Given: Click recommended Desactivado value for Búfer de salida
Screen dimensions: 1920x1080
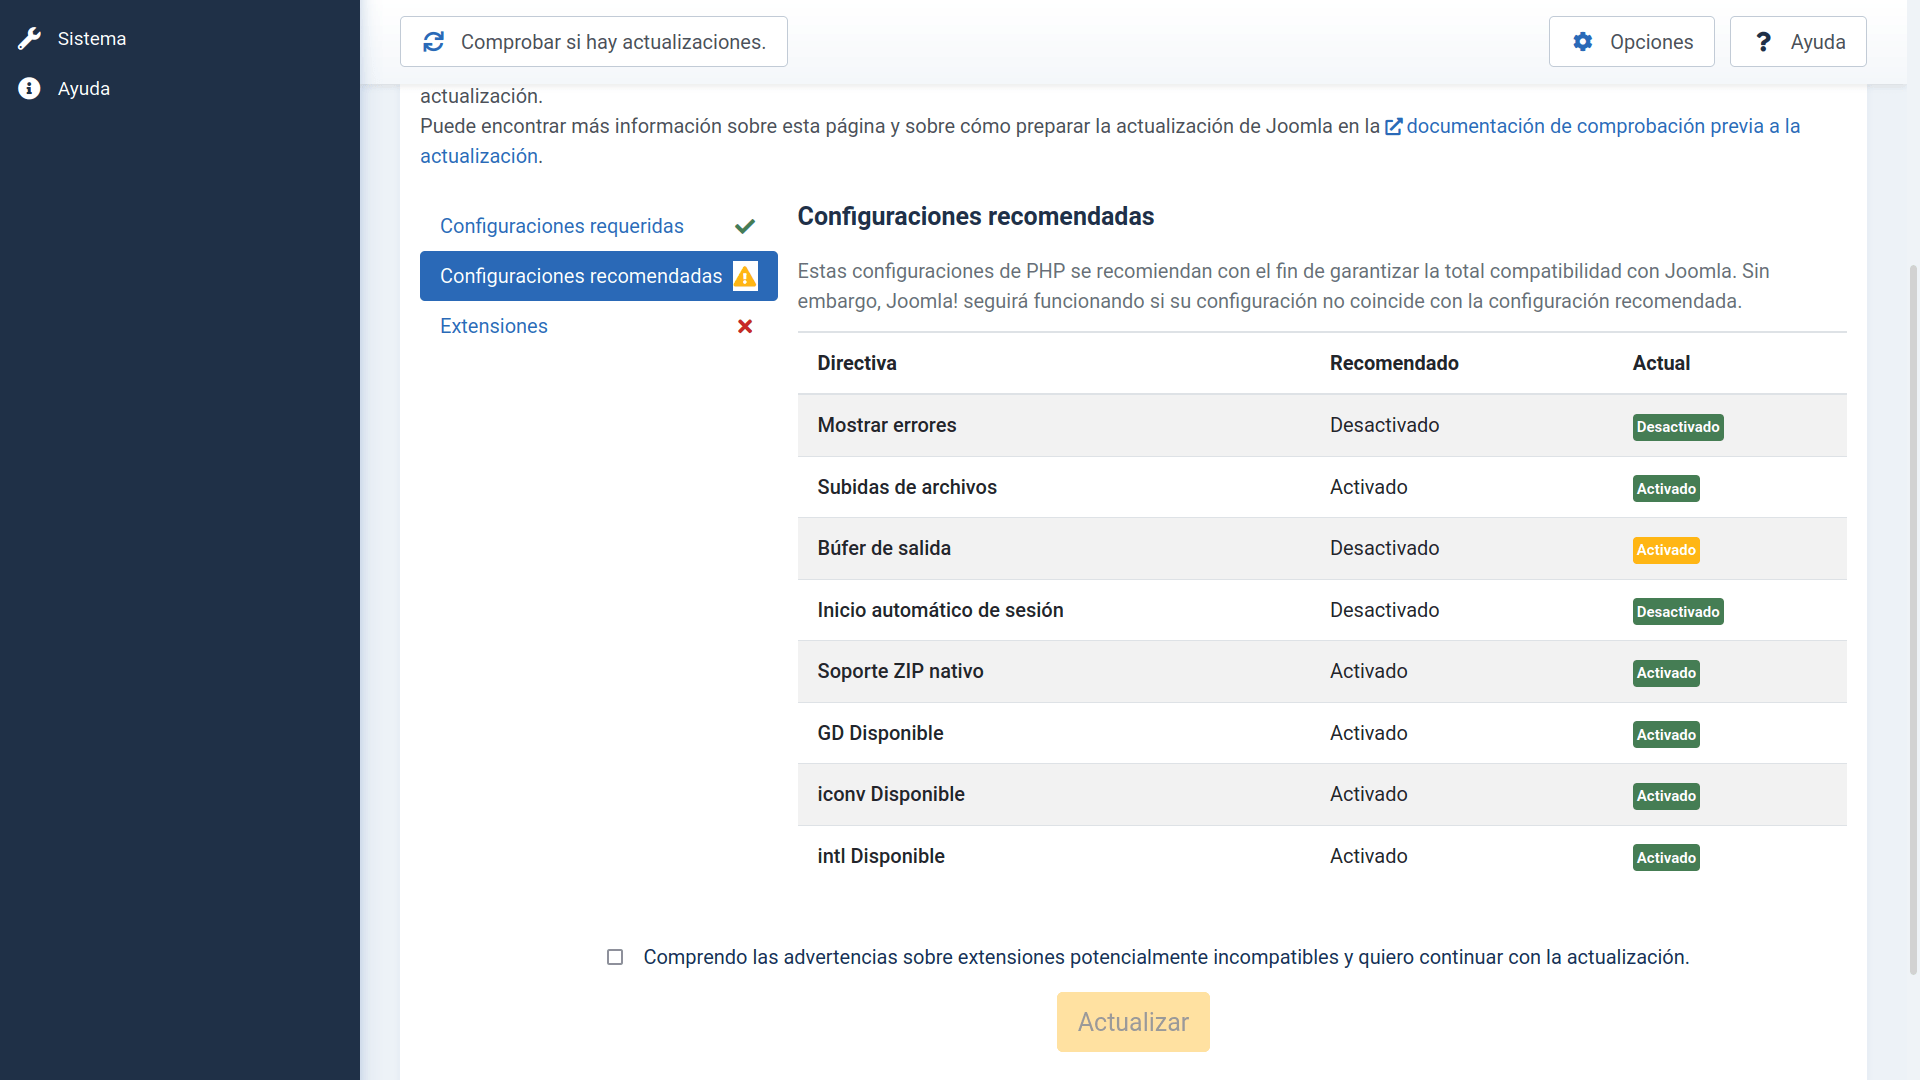Looking at the screenshot, I should (1384, 548).
